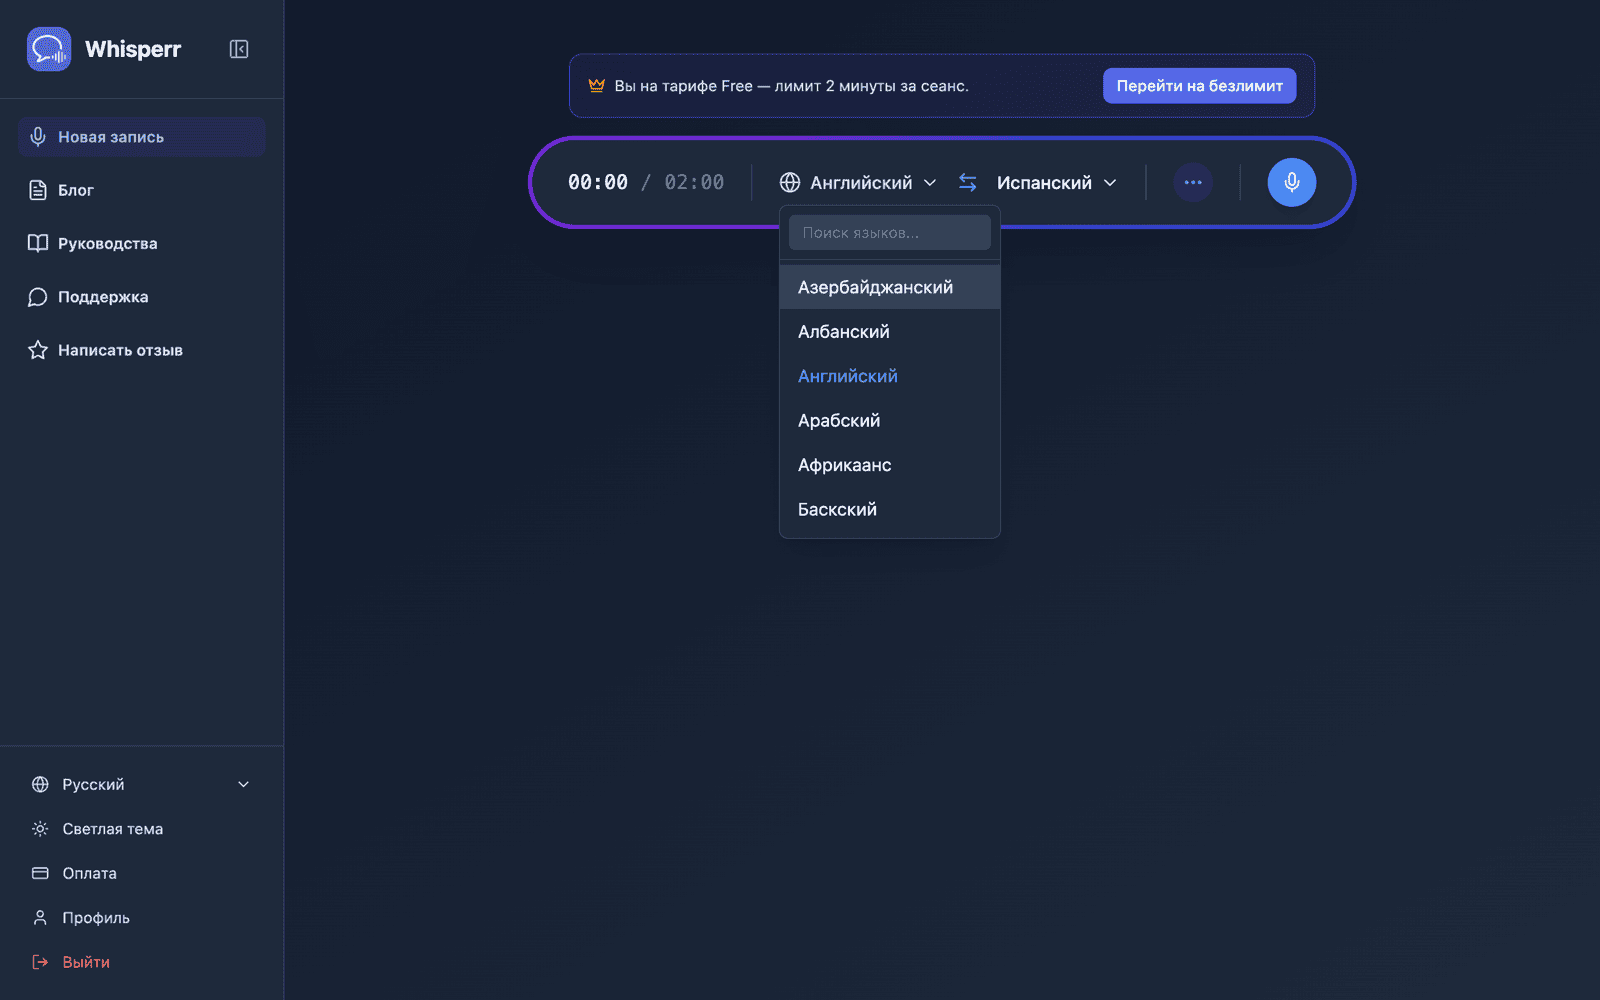Click the Whisperr brand name text
Image resolution: width=1600 pixels, height=1000 pixels.
133,49
